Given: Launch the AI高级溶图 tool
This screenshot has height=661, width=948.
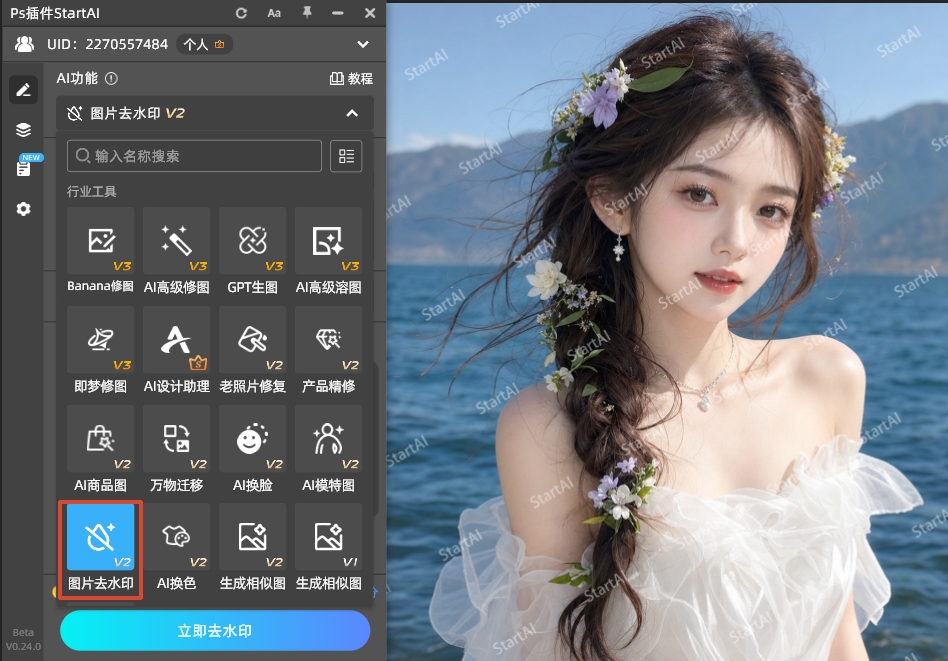Looking at the screenshot, I should (x=328, y=241).
